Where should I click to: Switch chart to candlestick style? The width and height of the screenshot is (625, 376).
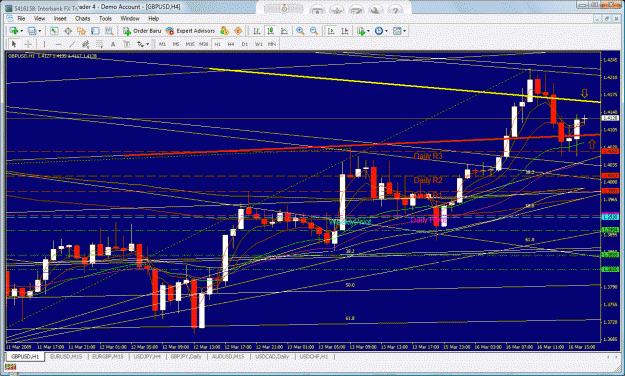[270, 31]
